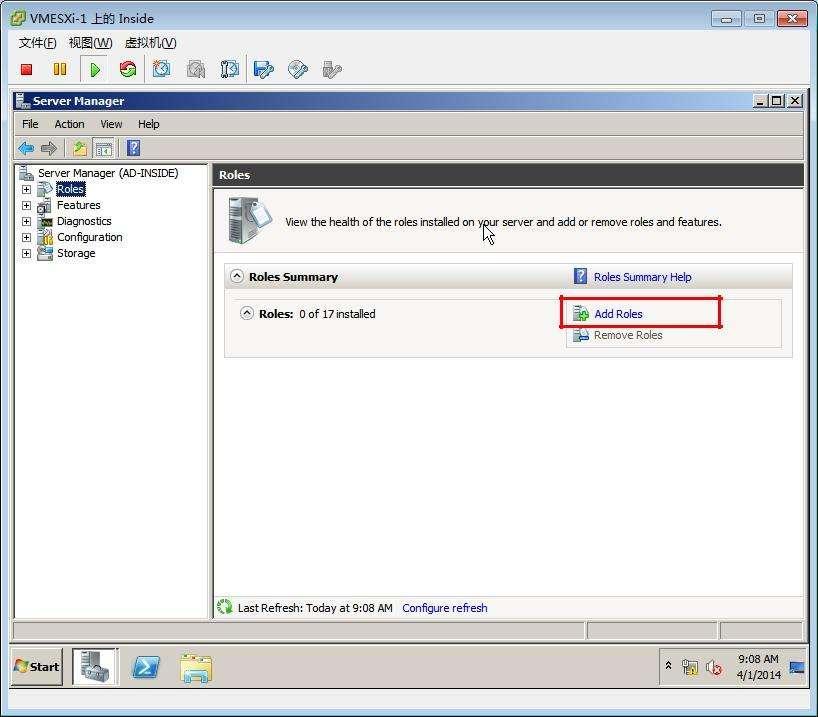Open the 视图(W) menu
This screenshot has width=818, height=717.
coord(90,43)
